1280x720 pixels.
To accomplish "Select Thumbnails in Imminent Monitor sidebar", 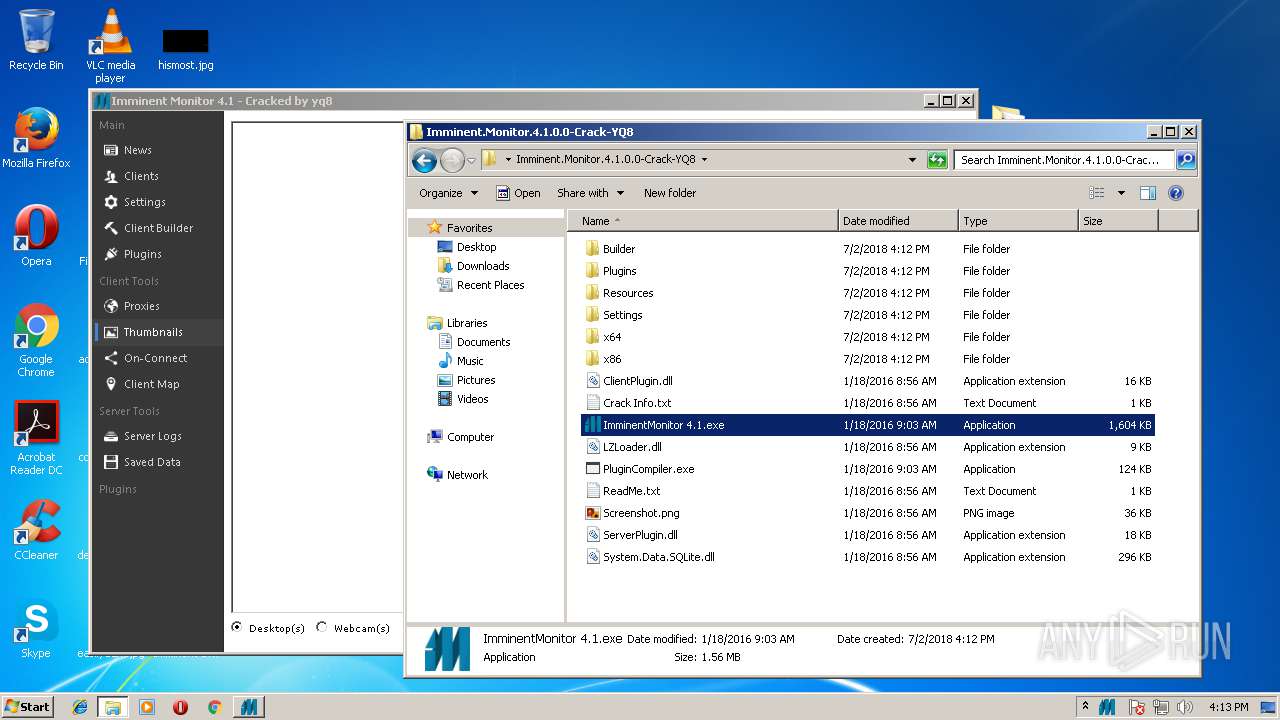I will point(157,332).
